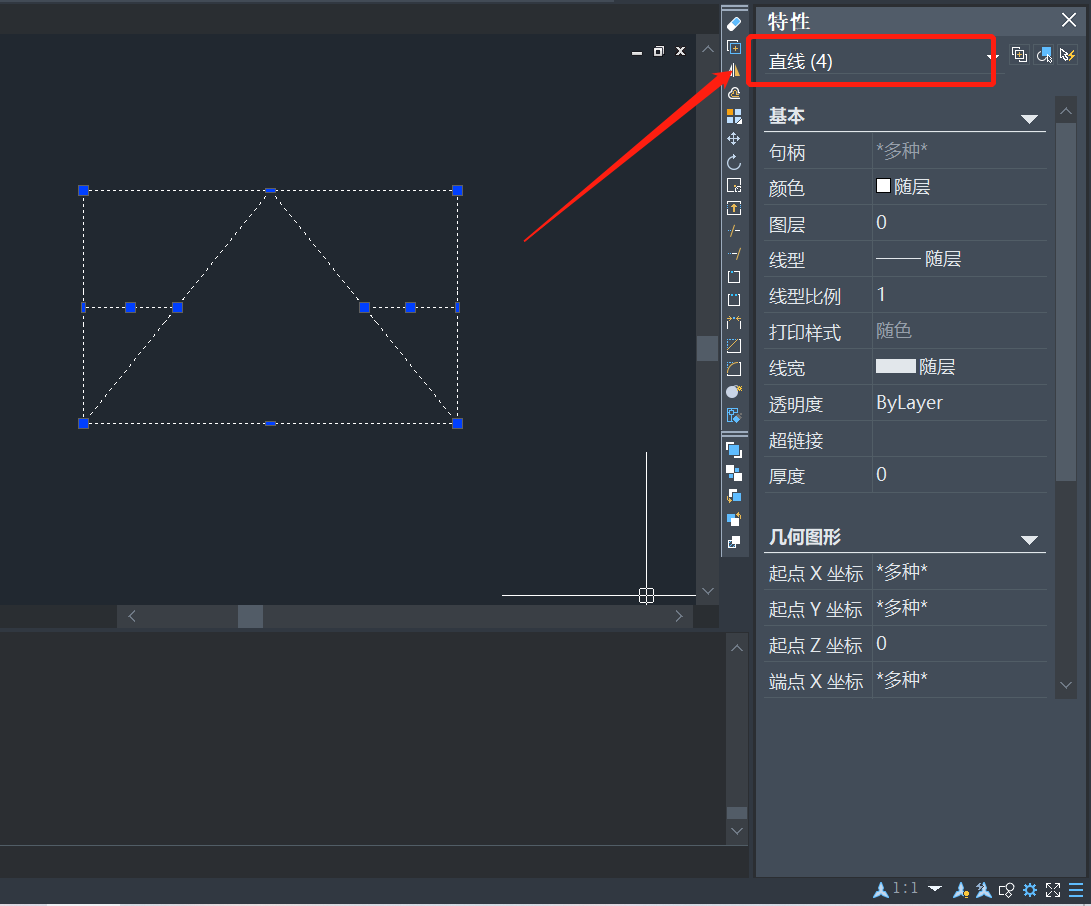Click the 颜色 随层 color value
The image size is (1091, 906).
pos(959,186)
